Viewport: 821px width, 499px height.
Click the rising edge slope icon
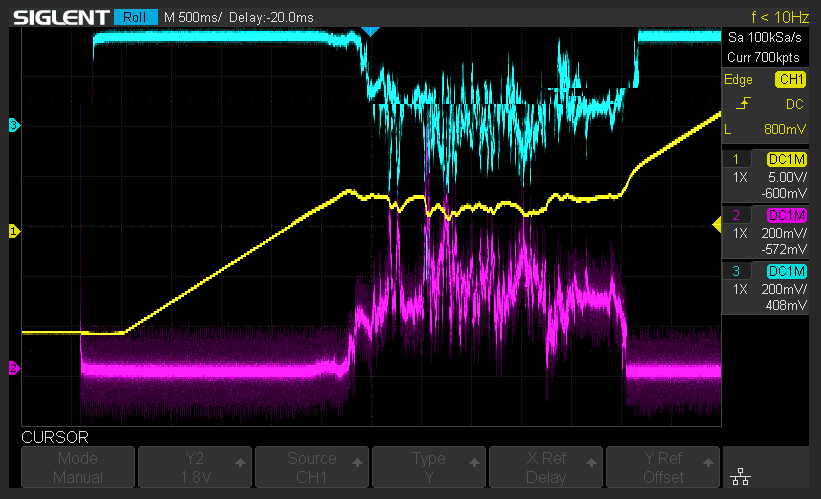click(743, 104)
